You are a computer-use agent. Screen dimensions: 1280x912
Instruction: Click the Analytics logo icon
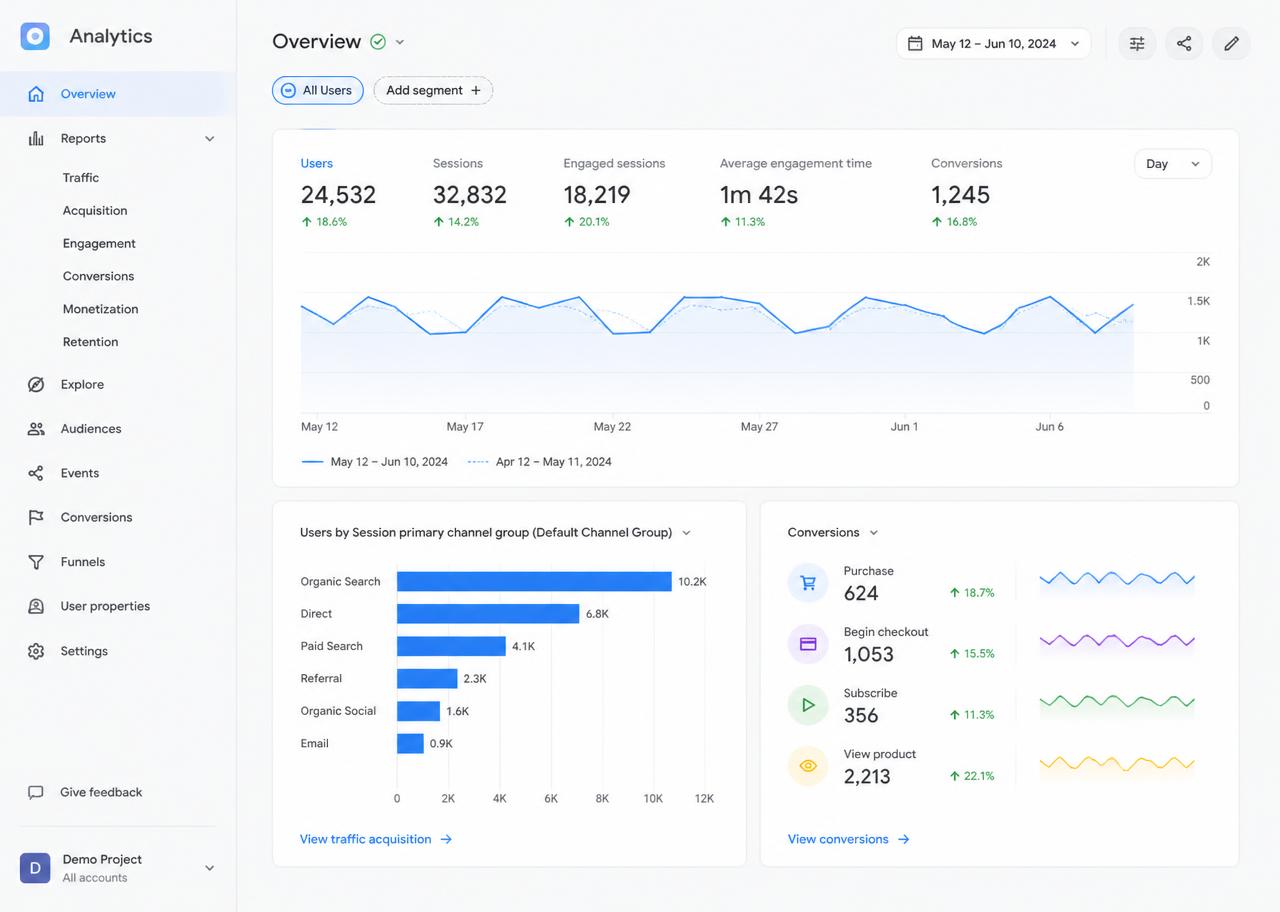tap(35, 36)
